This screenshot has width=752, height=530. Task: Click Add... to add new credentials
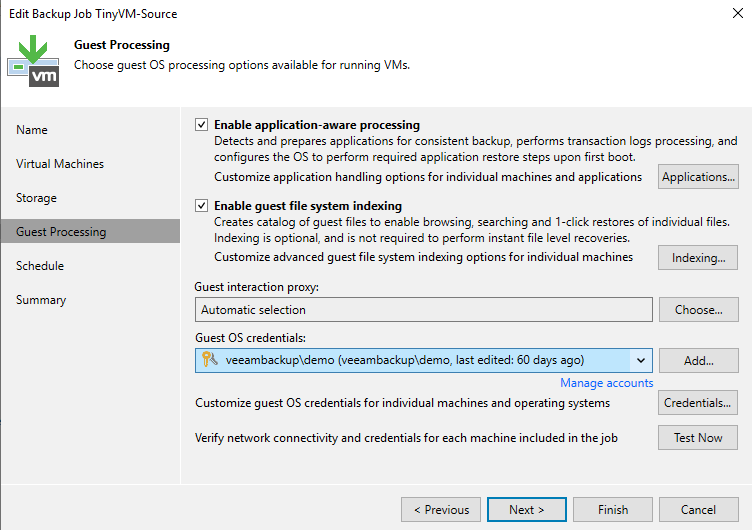coord(698,360)
